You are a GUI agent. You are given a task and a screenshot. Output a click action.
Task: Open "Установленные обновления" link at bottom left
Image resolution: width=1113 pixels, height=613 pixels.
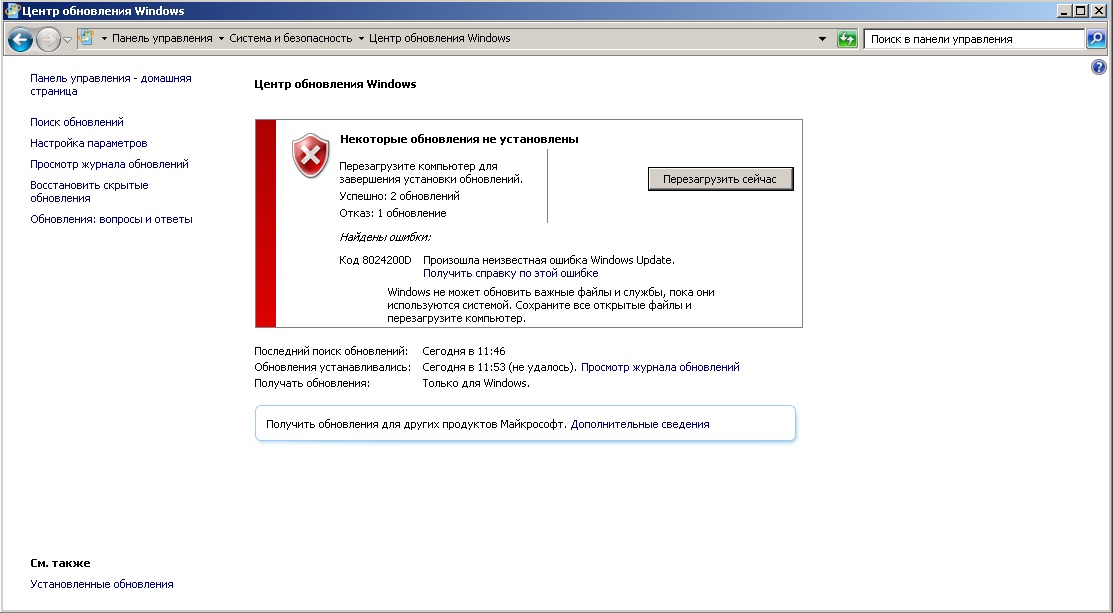pos(102,584)
